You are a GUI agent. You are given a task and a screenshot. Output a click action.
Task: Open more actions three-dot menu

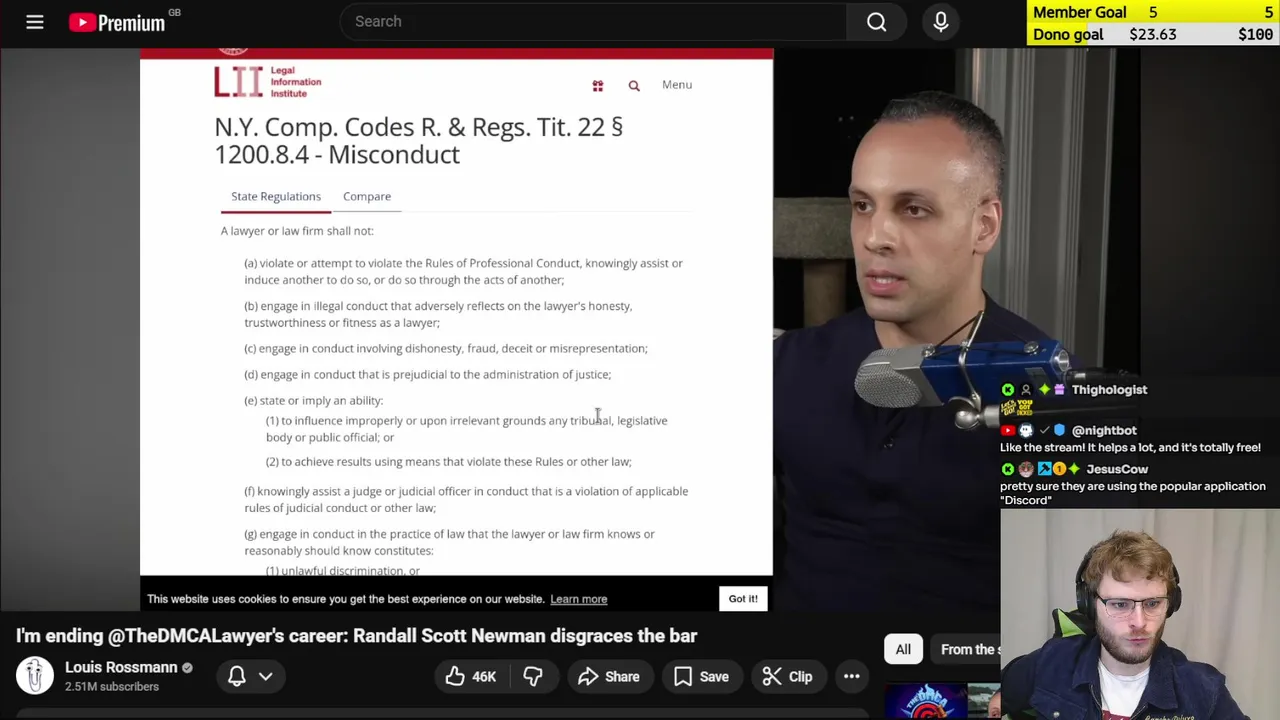(851, 677)
